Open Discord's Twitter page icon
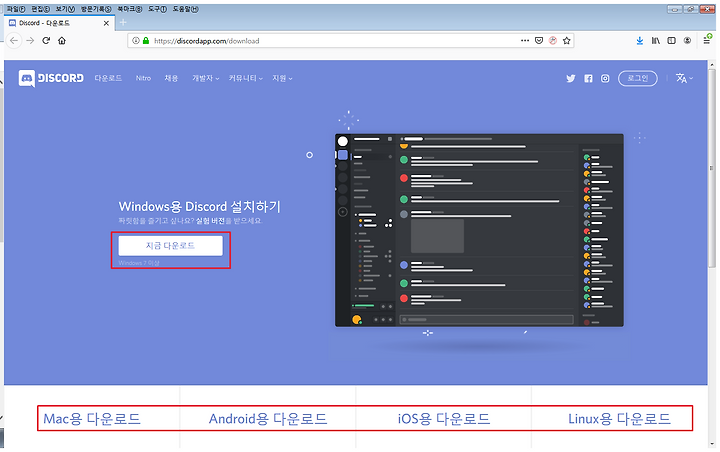This screenshot has width=720, height=452. tap(571, 79)
